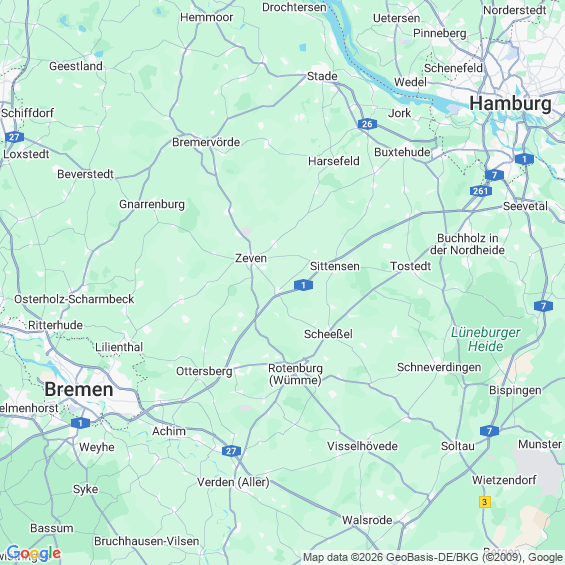
Task: Select the Bremen city label
Action: (79, 390)
